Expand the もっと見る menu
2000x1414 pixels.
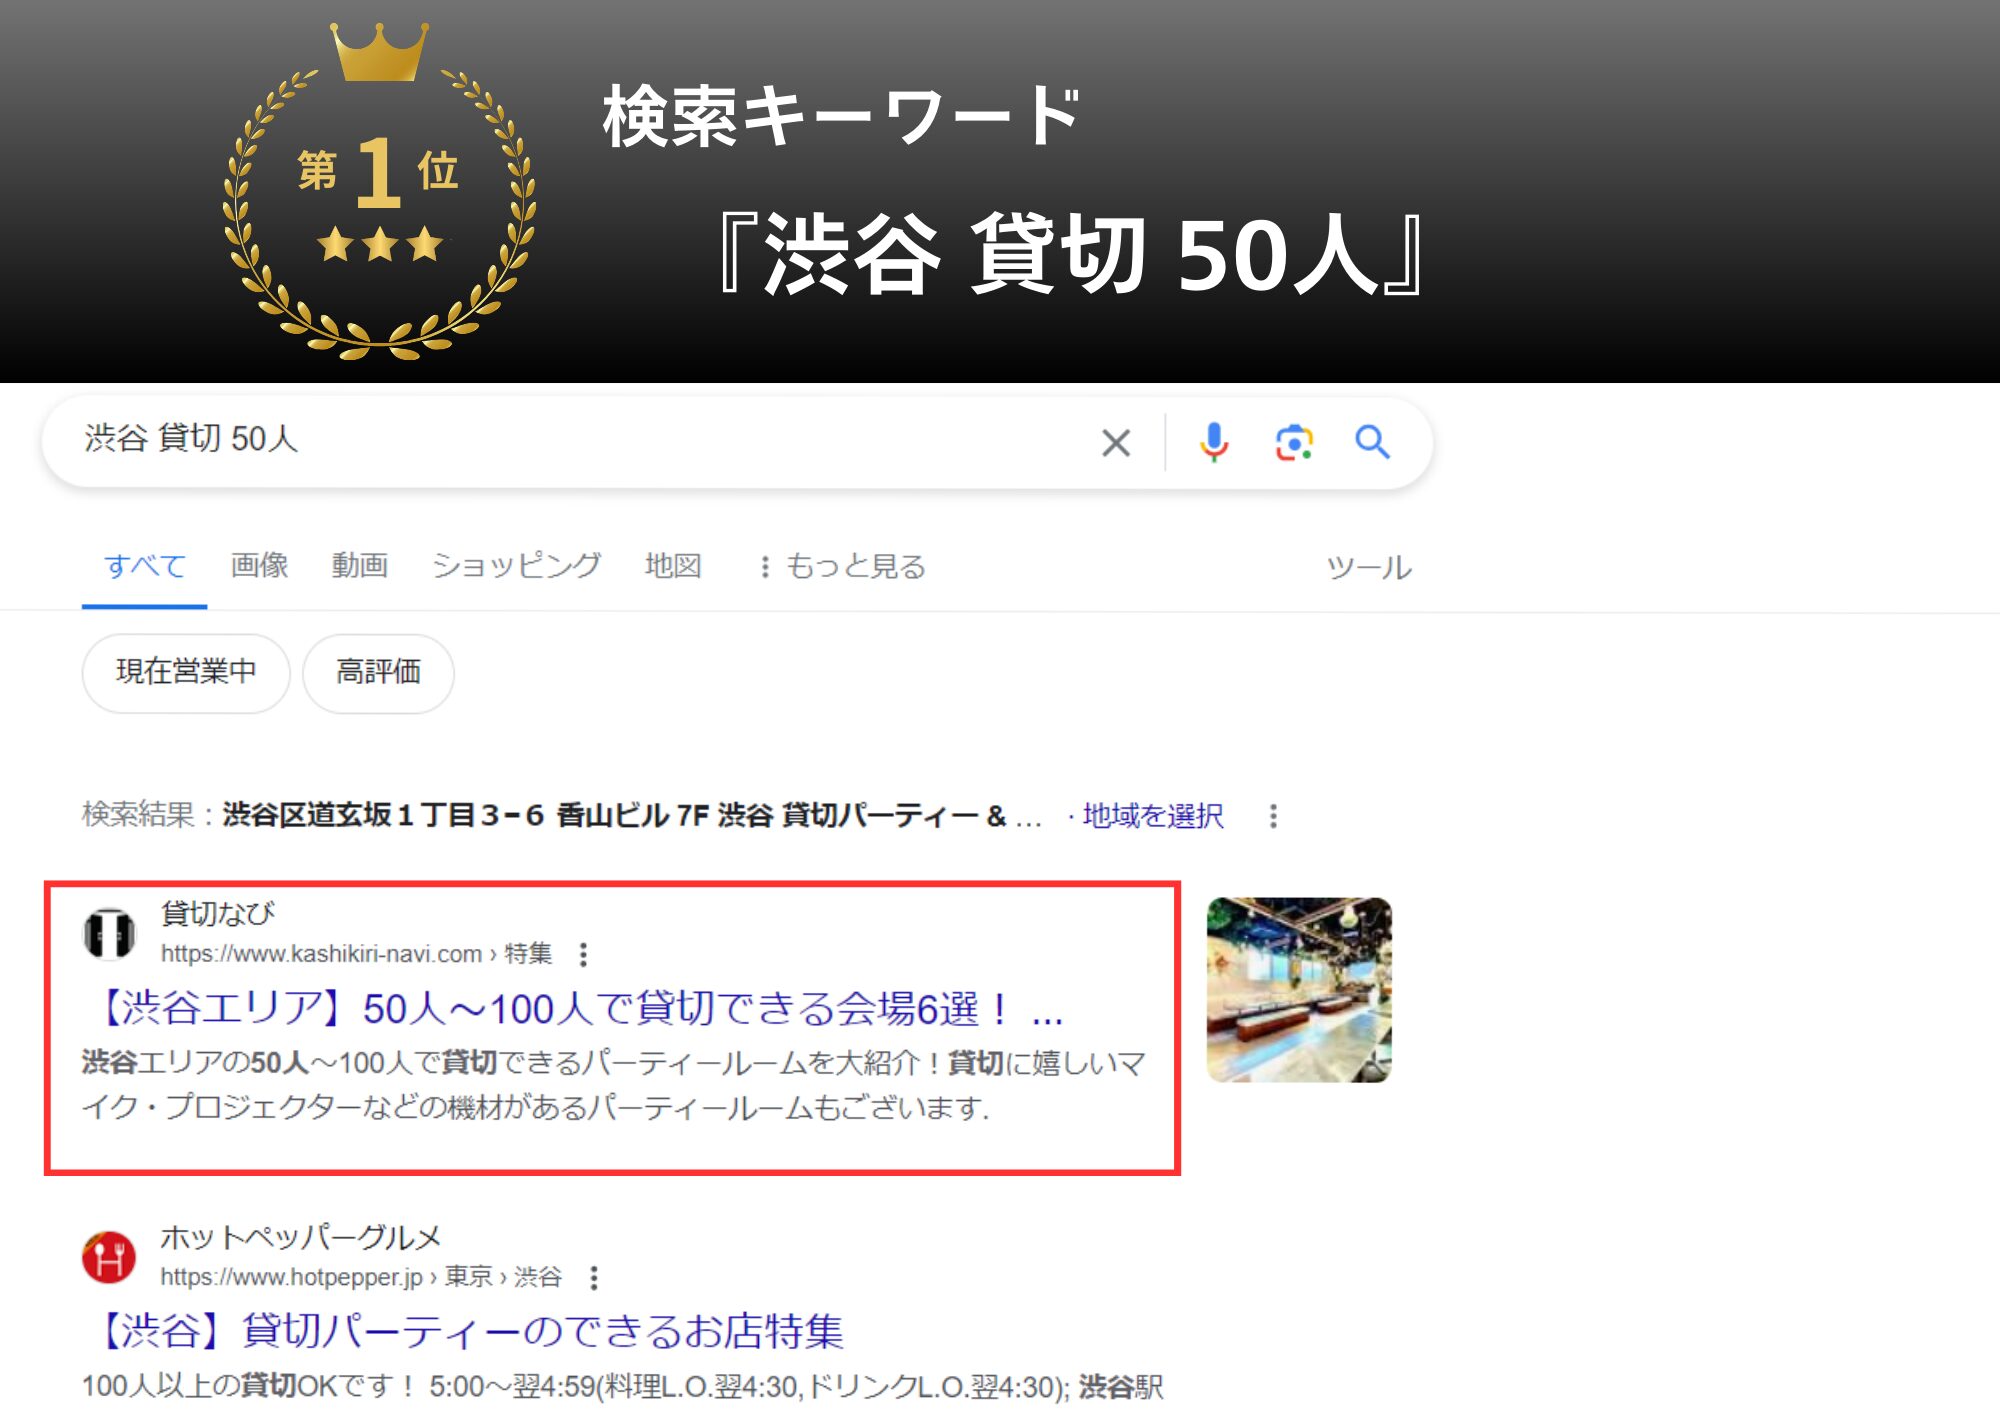pyautogui.click(x=843, y=566)
